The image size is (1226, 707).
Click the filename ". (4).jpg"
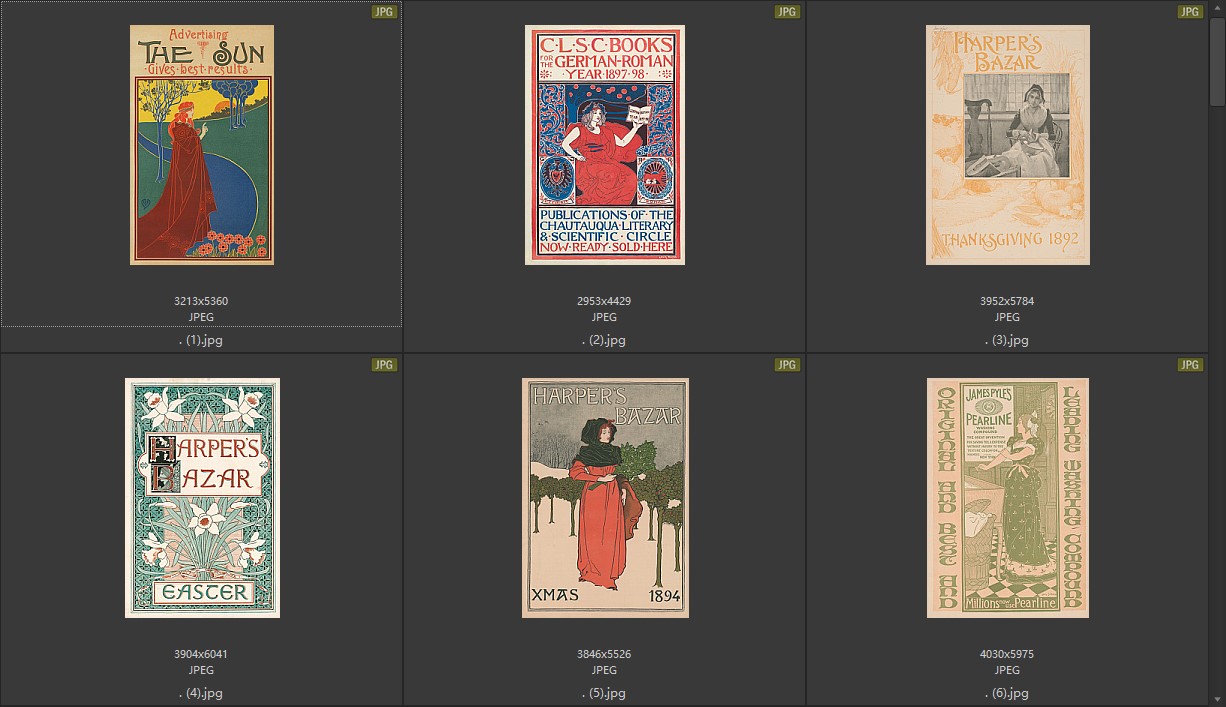point(201,693)
